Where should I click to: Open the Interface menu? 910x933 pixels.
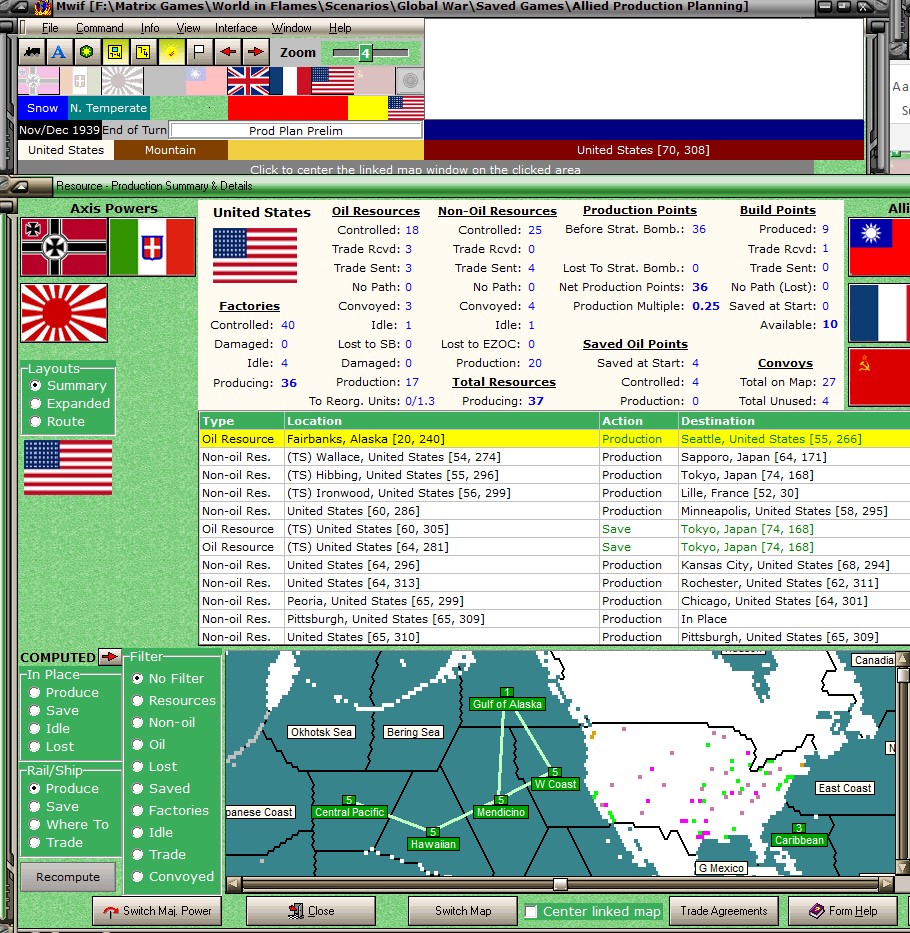click(236, 28)
